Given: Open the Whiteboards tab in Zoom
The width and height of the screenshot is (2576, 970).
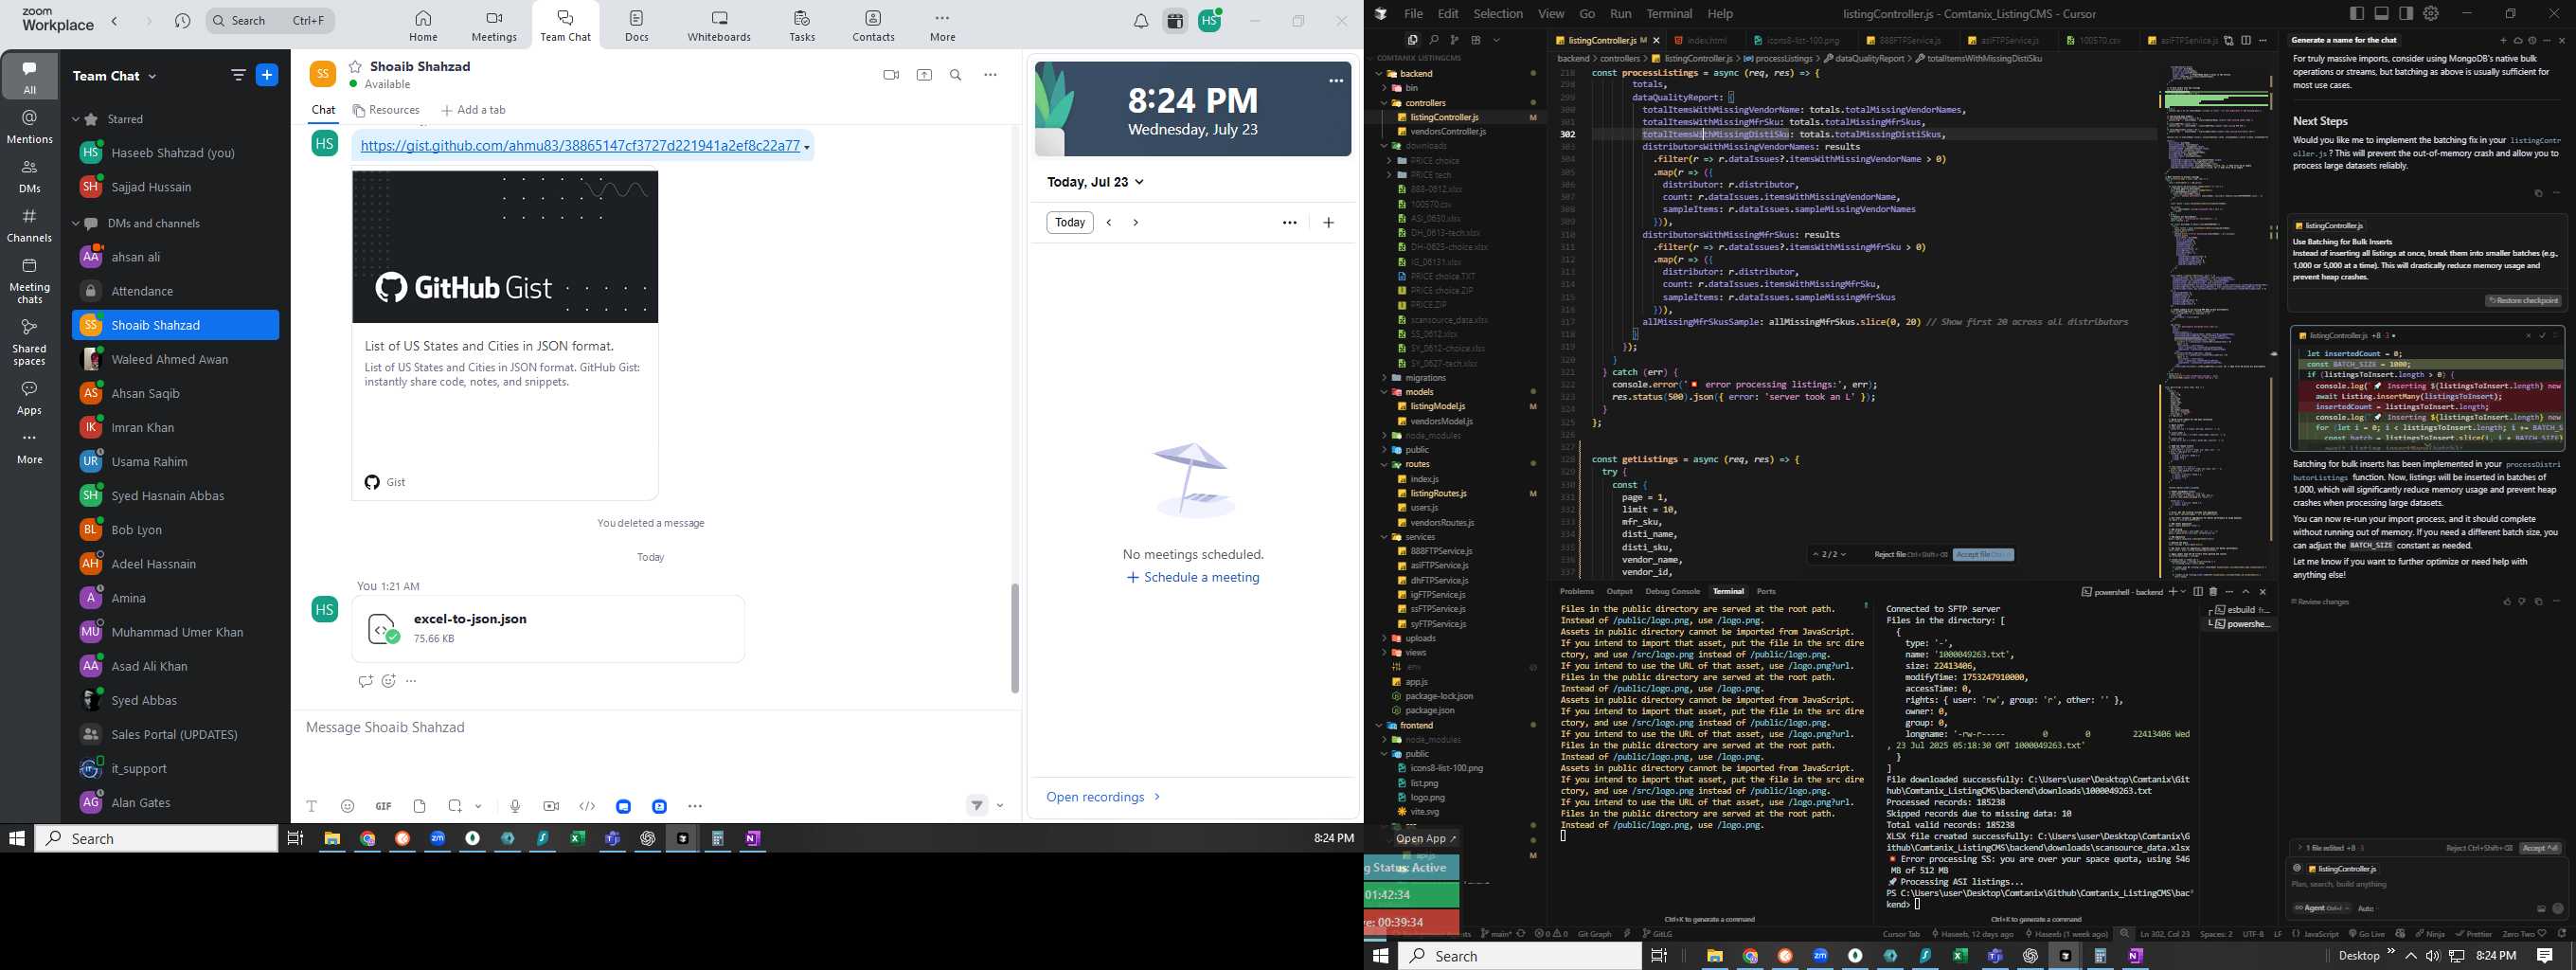Looking at the screenshot, I should click(719, 26).
